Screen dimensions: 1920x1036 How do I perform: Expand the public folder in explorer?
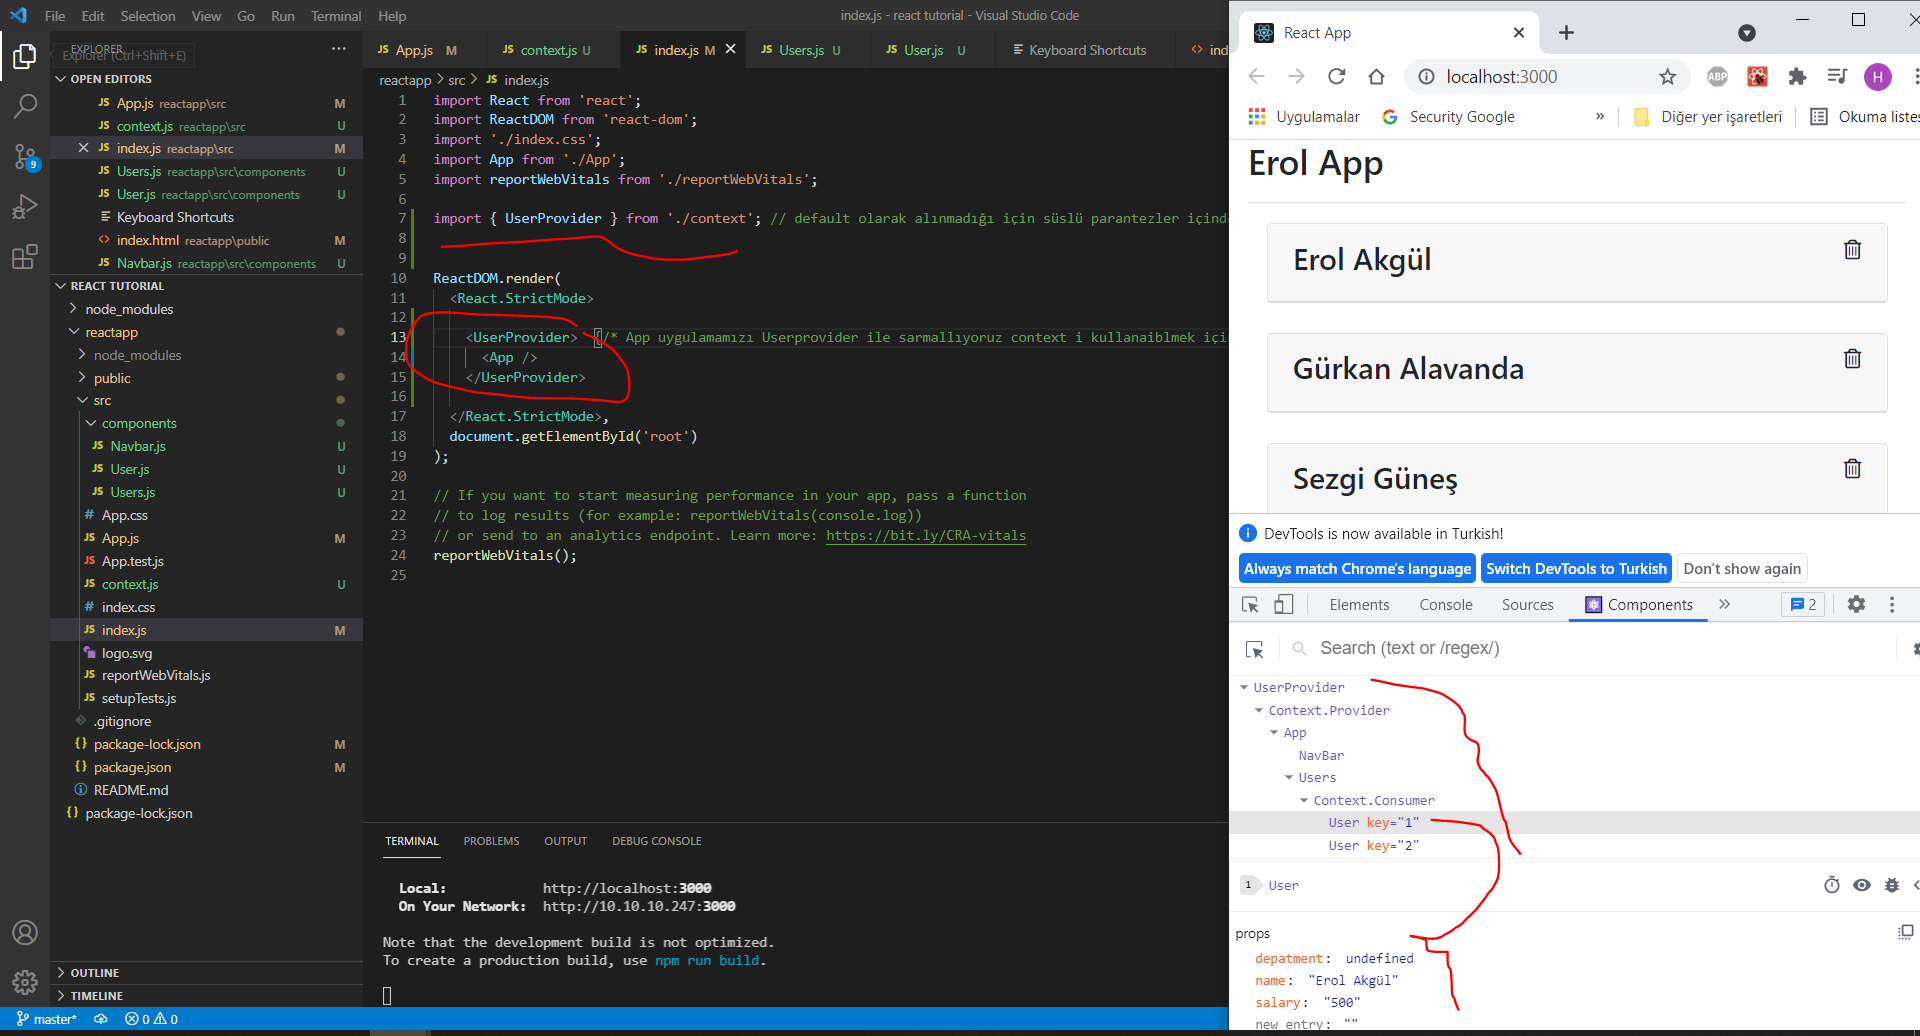click(112, 378)
